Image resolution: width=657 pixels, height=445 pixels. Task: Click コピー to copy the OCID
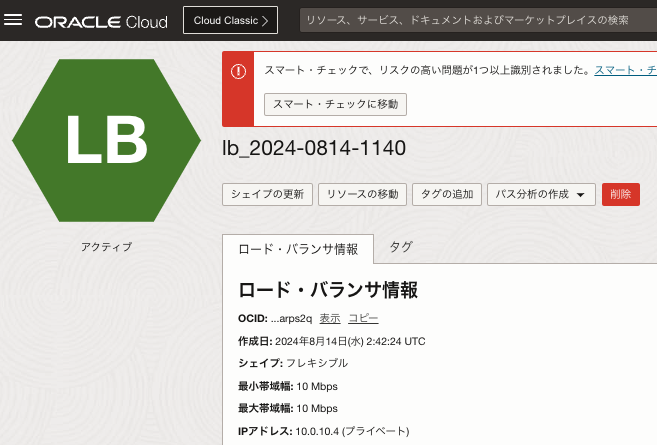[363, 318]
